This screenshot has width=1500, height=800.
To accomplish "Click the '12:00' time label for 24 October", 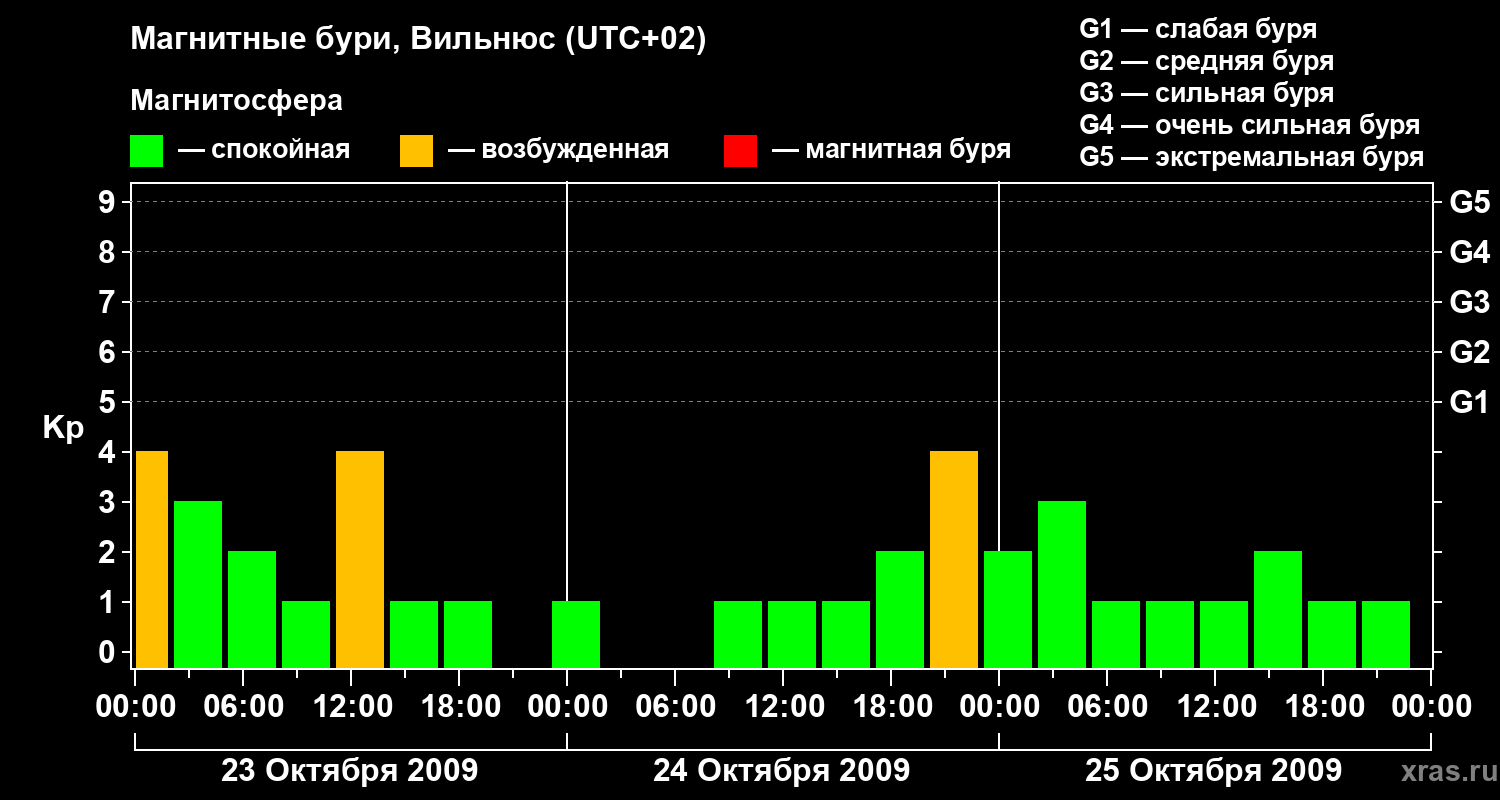I will coord(783,707).
